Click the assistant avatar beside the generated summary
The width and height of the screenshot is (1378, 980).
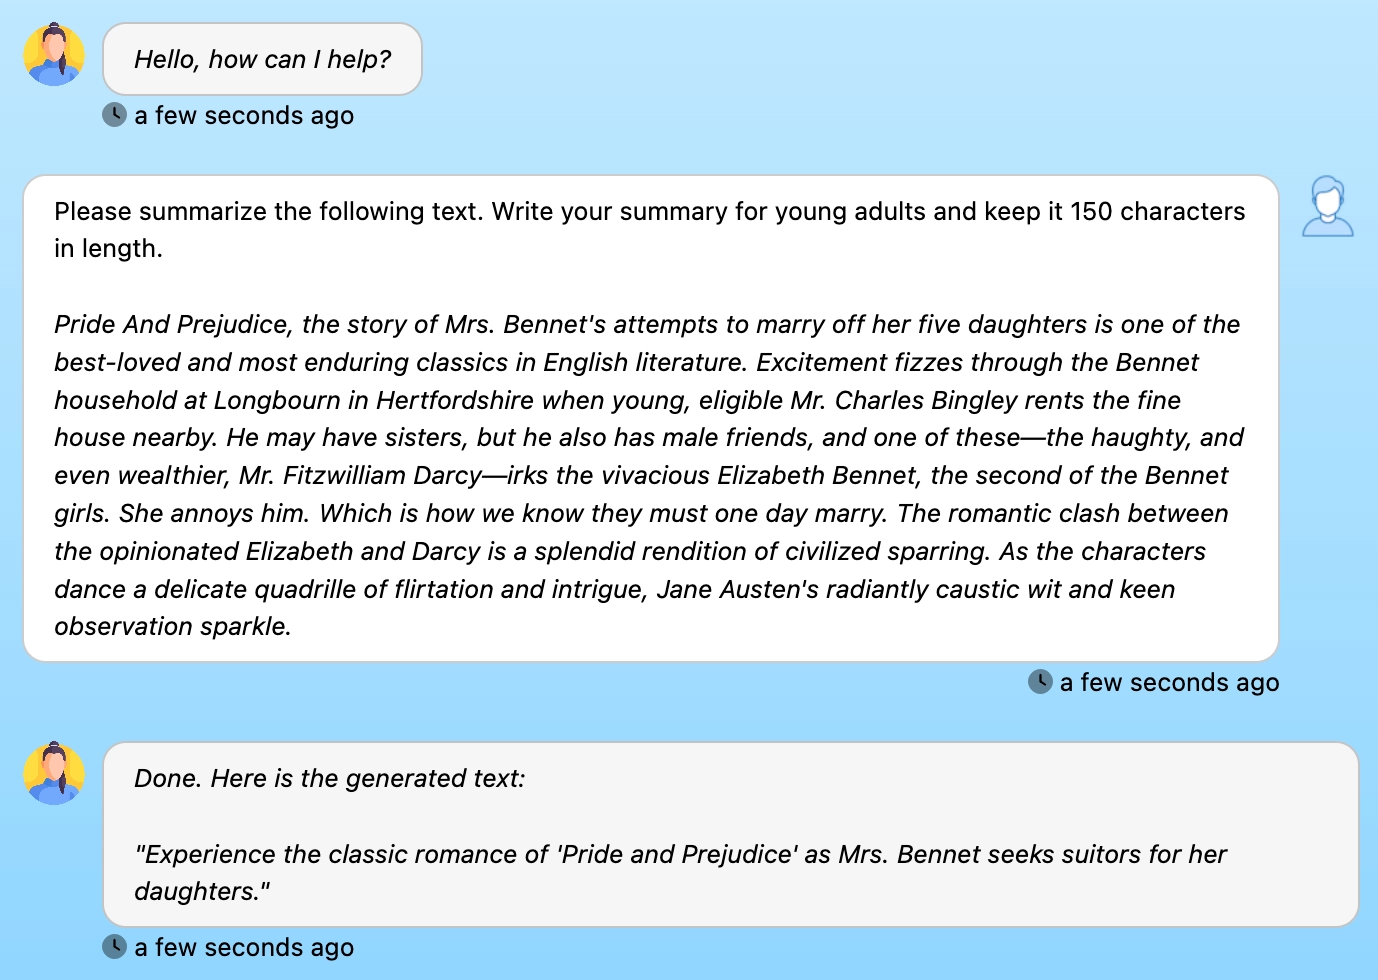(54, 773)
